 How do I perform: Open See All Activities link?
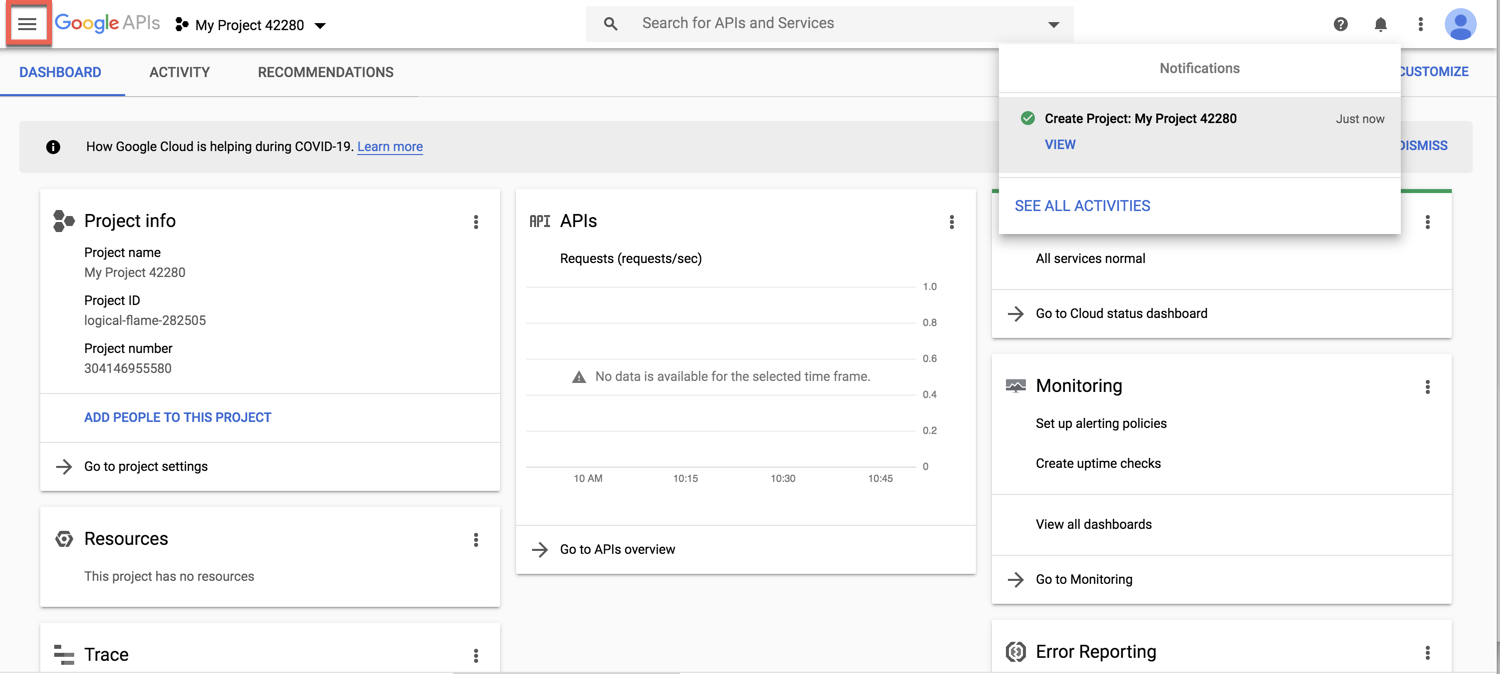pyautogui.click(x=1082, y=206)
